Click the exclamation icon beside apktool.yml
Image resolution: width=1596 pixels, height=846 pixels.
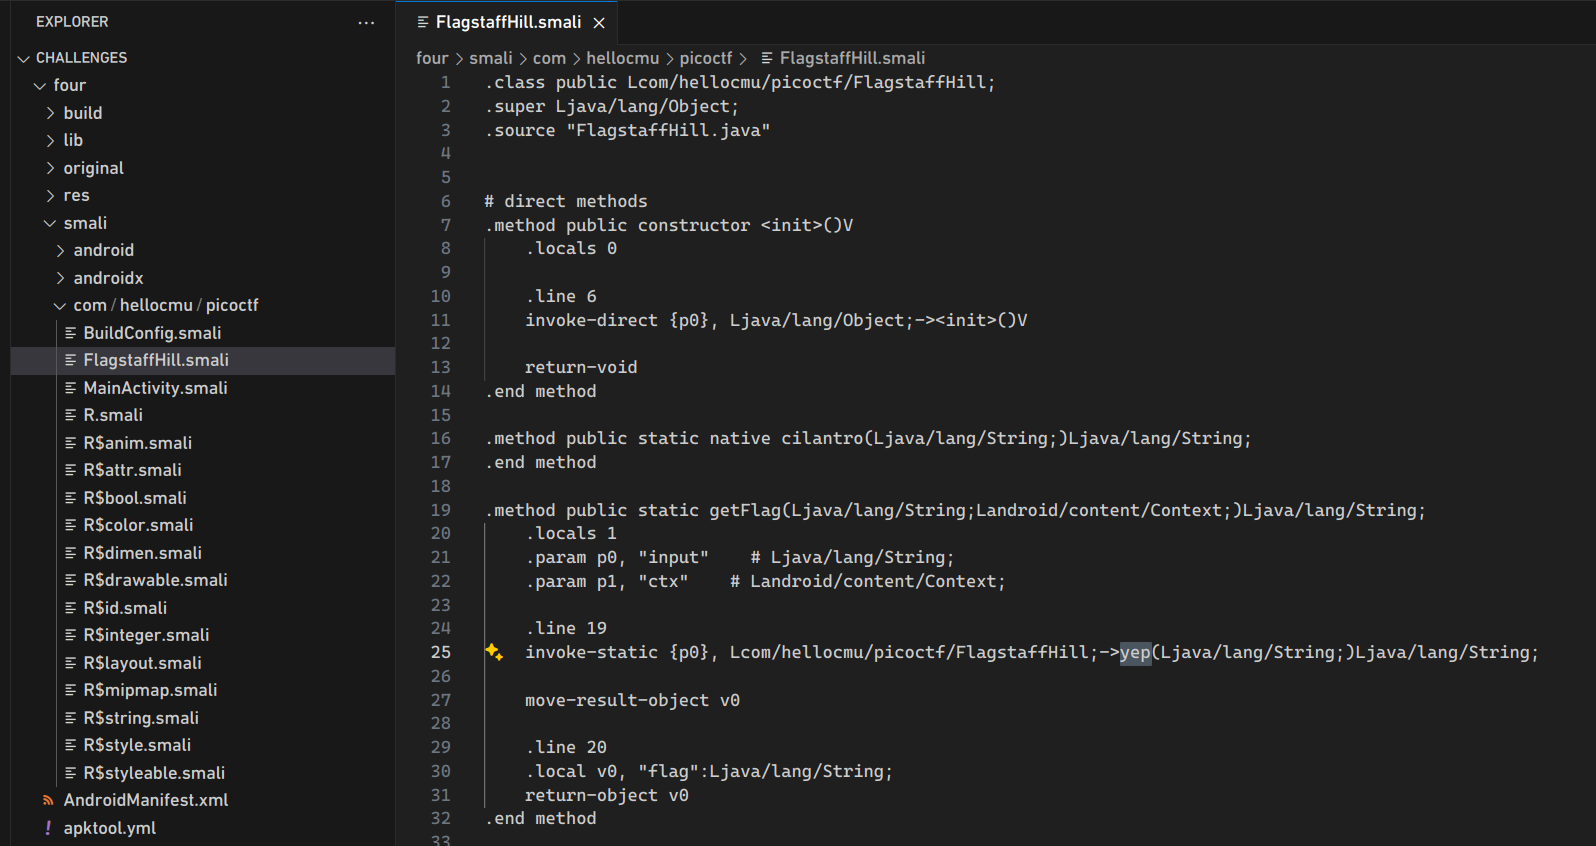pyautogui.click(x=48, y=828)
